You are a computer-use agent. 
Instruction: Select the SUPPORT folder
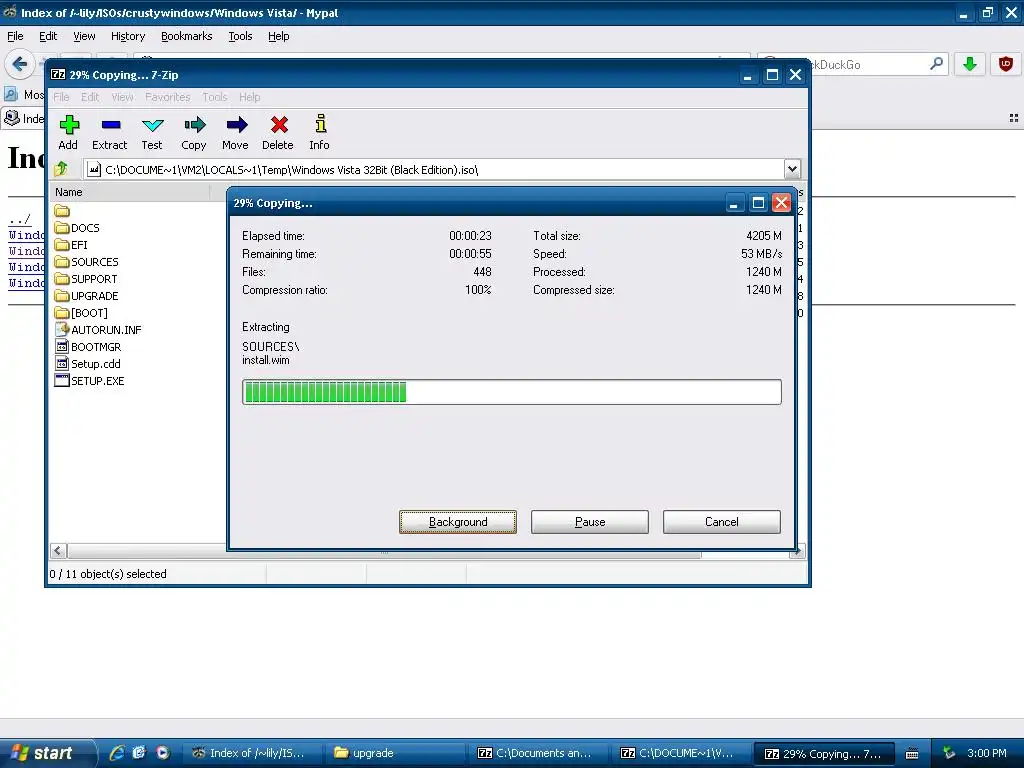(86, 279)
